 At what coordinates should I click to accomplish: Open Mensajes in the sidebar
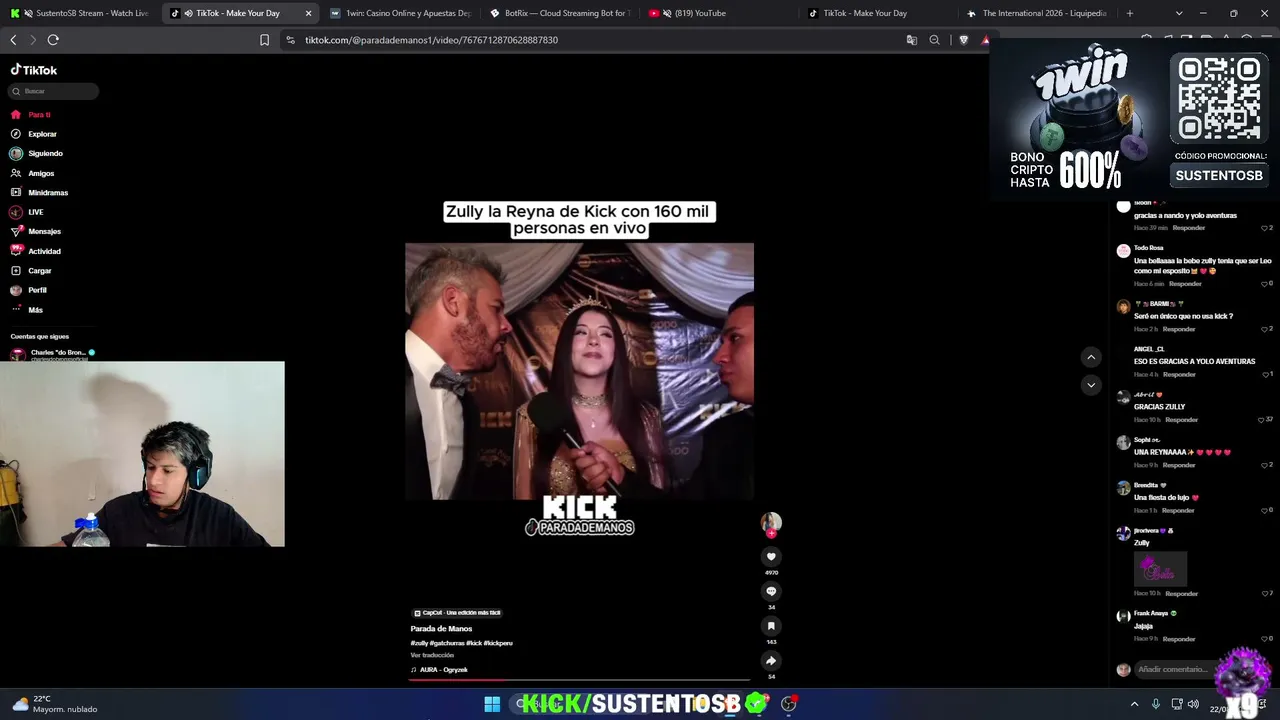(35, 231)
